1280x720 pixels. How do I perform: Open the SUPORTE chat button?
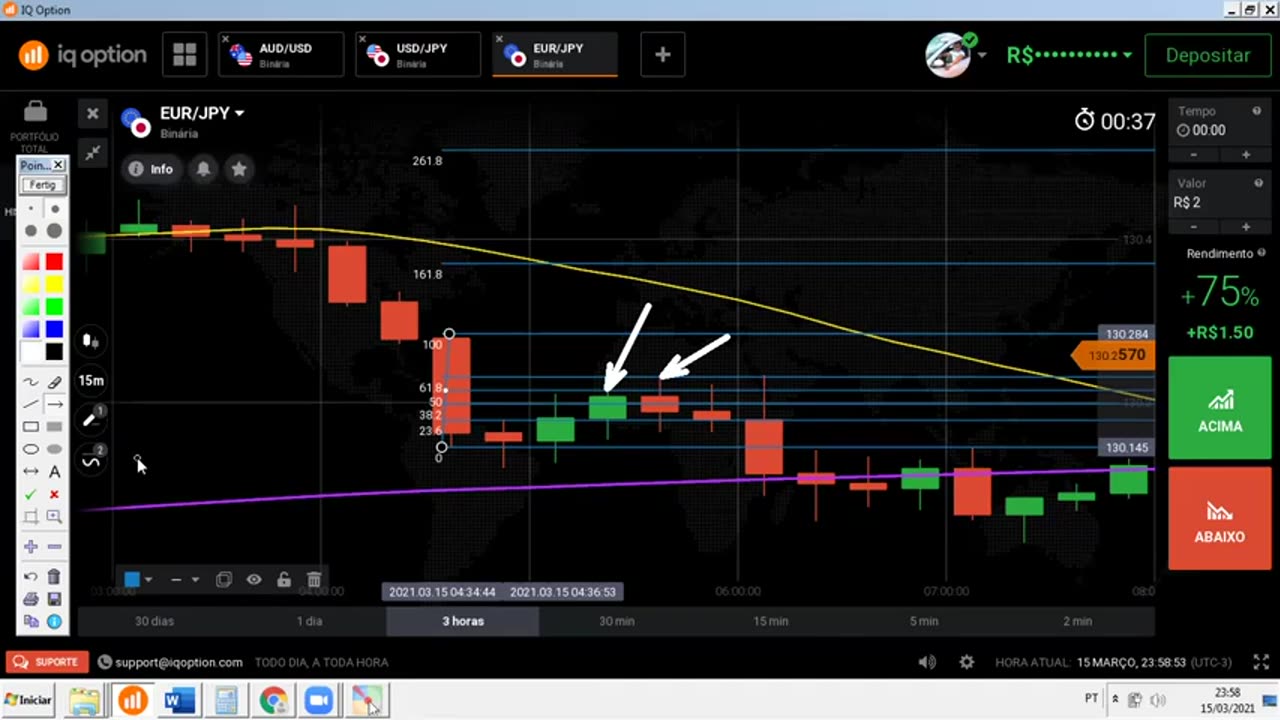tap(47, 662)
